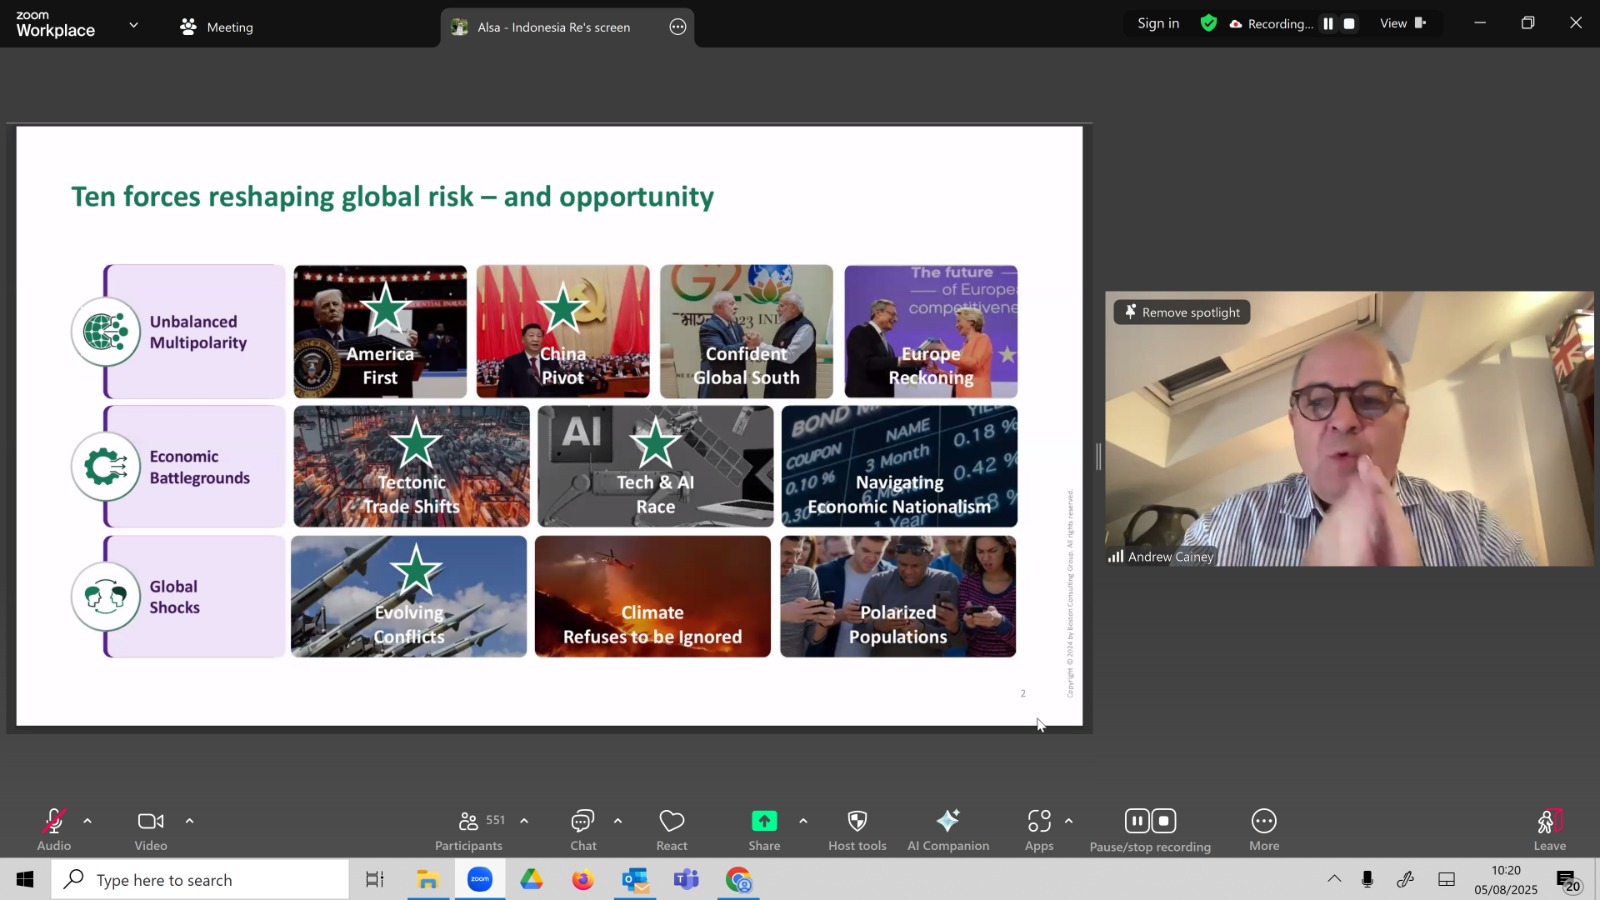Screen dimensions: 1600x900
Task: Switch to the Meeting tab
Action: pyautogui.click(x=217, y=27)
